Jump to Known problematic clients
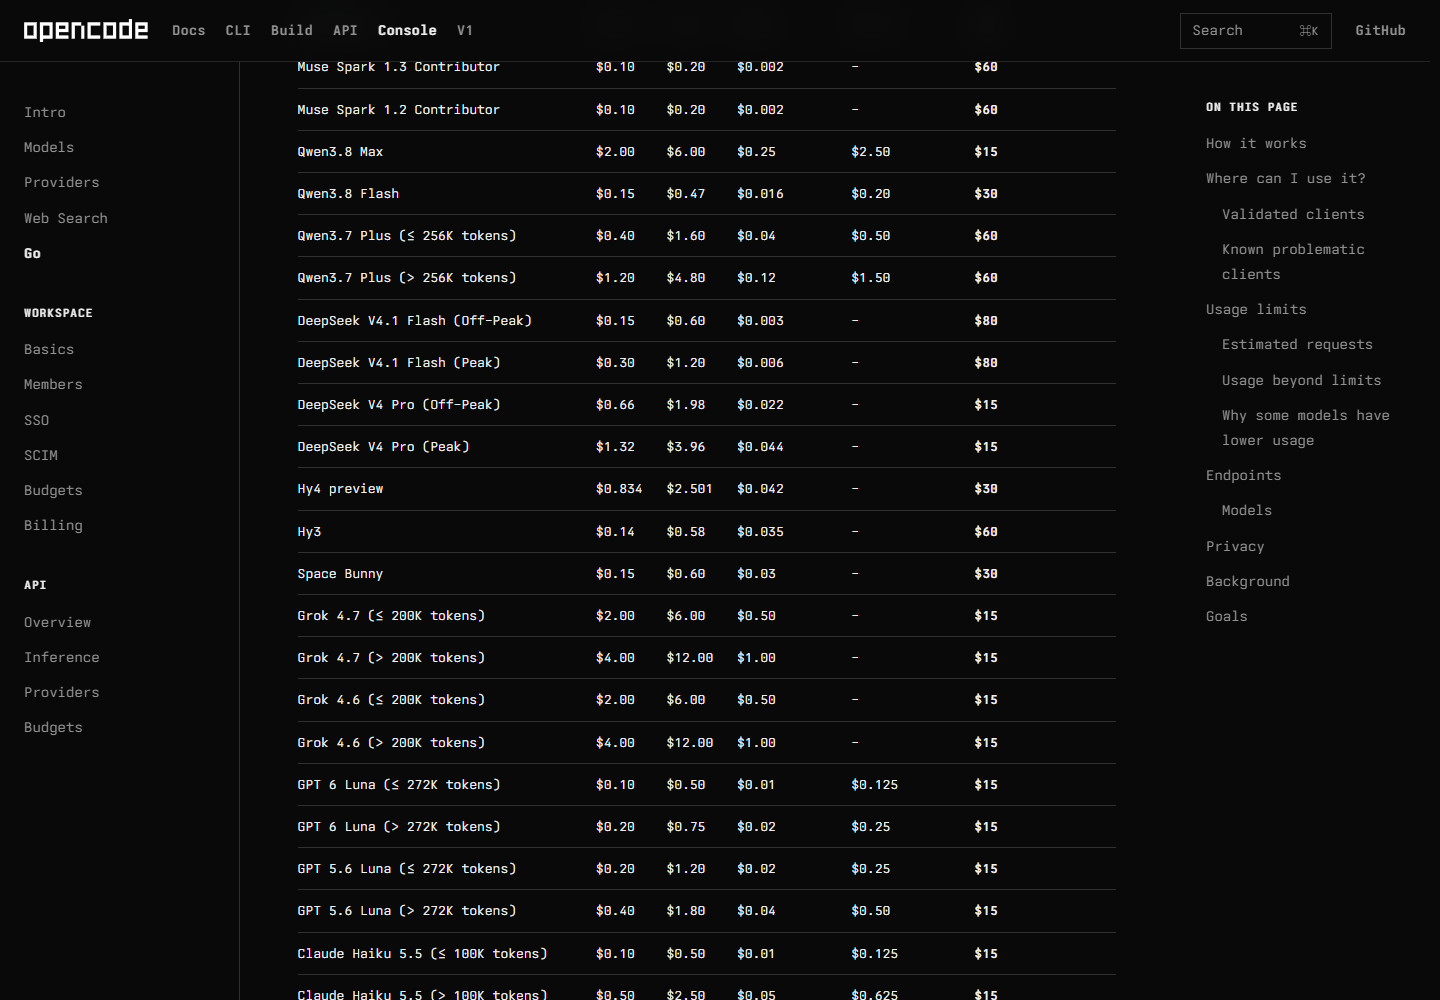Image resolution: width=1440 pixels, height=1000 pixels. click(1293, 262)
